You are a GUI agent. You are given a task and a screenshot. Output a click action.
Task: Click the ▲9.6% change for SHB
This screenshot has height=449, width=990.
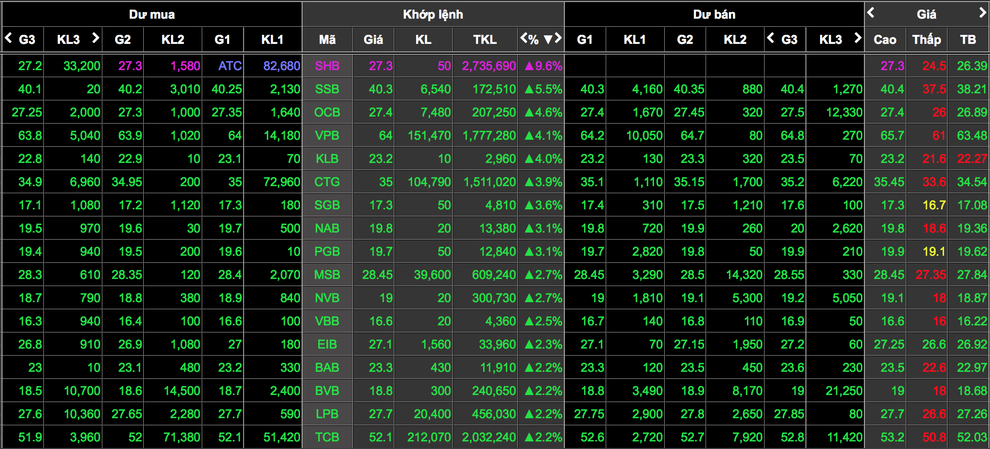pyautogui.click(x=543, y=66)
